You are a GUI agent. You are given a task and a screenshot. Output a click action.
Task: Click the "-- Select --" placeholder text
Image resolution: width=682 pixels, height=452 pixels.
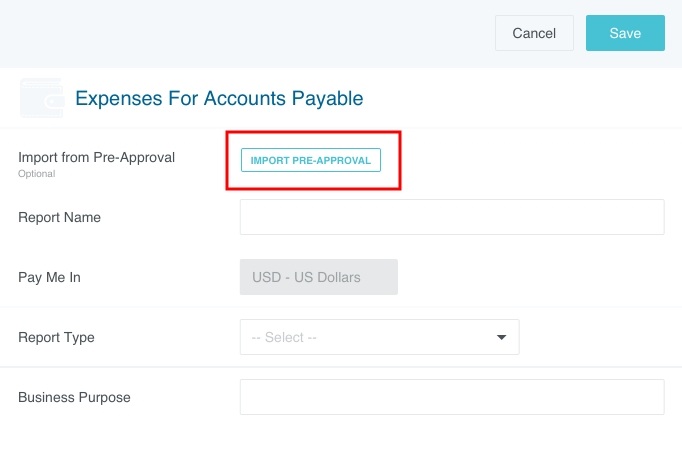[284, 337]
